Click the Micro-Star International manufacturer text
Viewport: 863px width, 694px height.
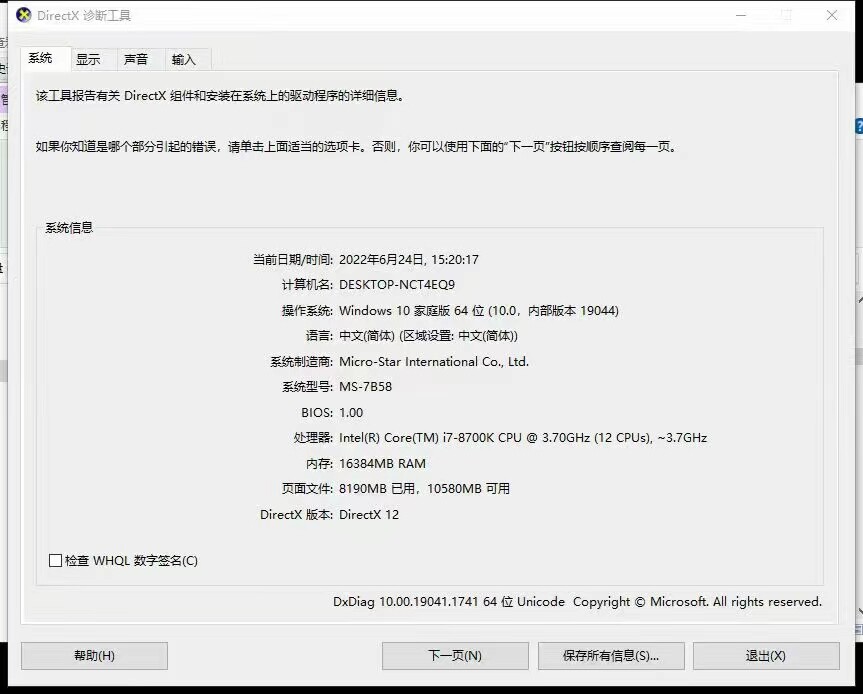tap(434, 362)
